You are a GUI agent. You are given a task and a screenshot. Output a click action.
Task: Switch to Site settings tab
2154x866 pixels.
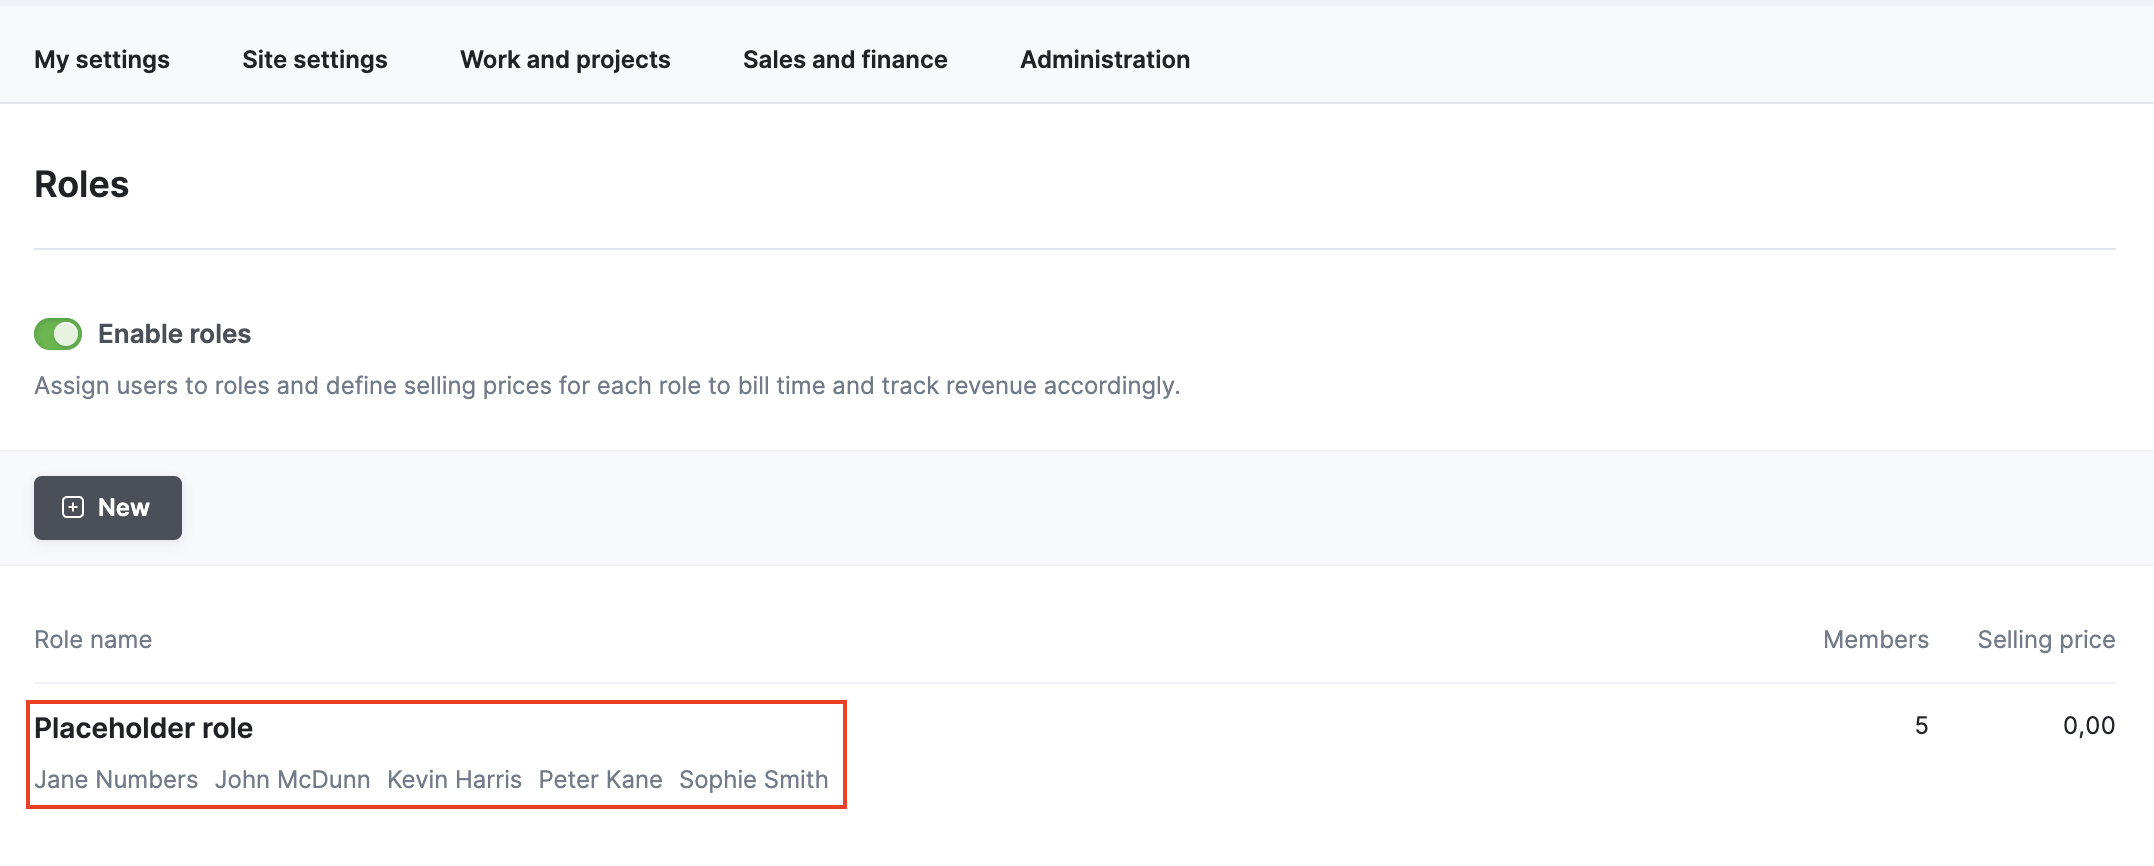click(x=315, y=60)
